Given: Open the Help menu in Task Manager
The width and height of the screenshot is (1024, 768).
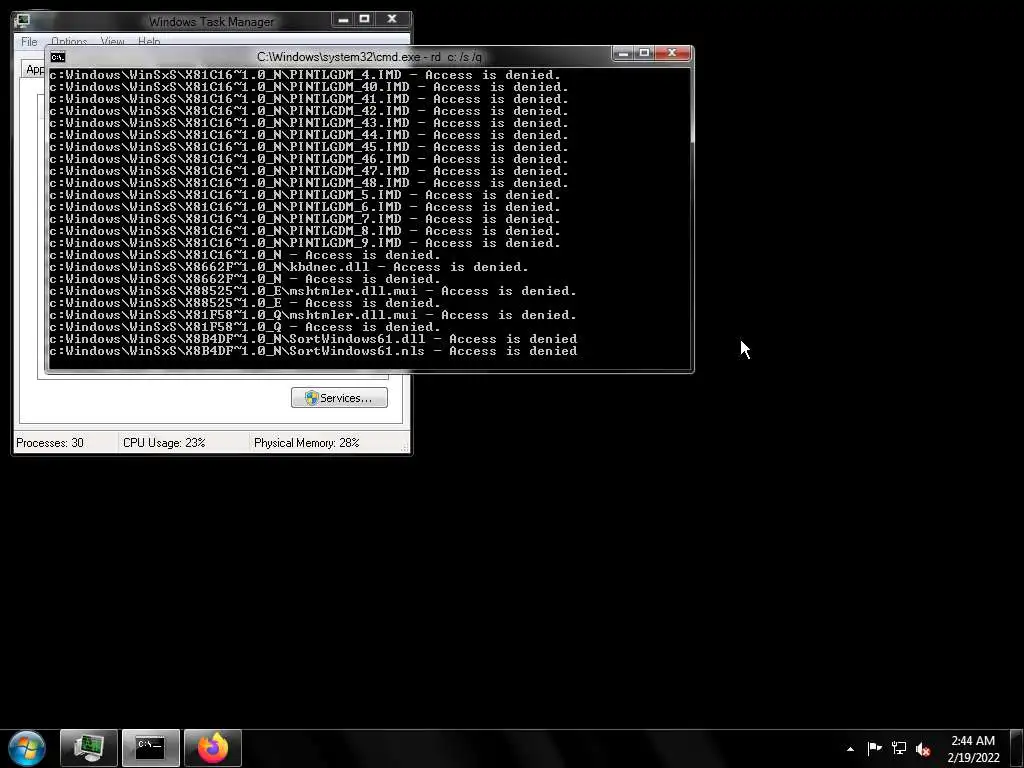Looking at the screenshot, I should pos(149,42).
